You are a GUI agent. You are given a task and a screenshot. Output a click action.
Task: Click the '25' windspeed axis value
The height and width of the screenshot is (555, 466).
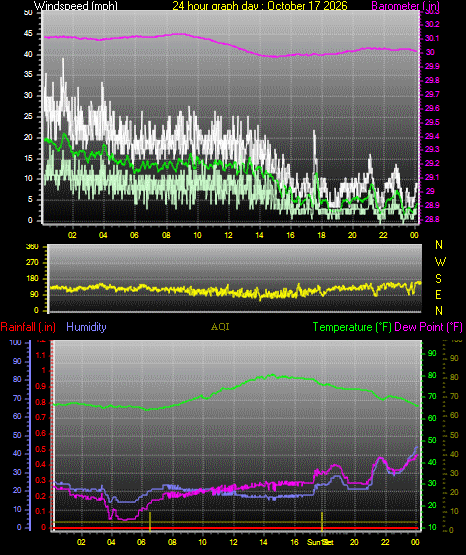pos(28,116)
